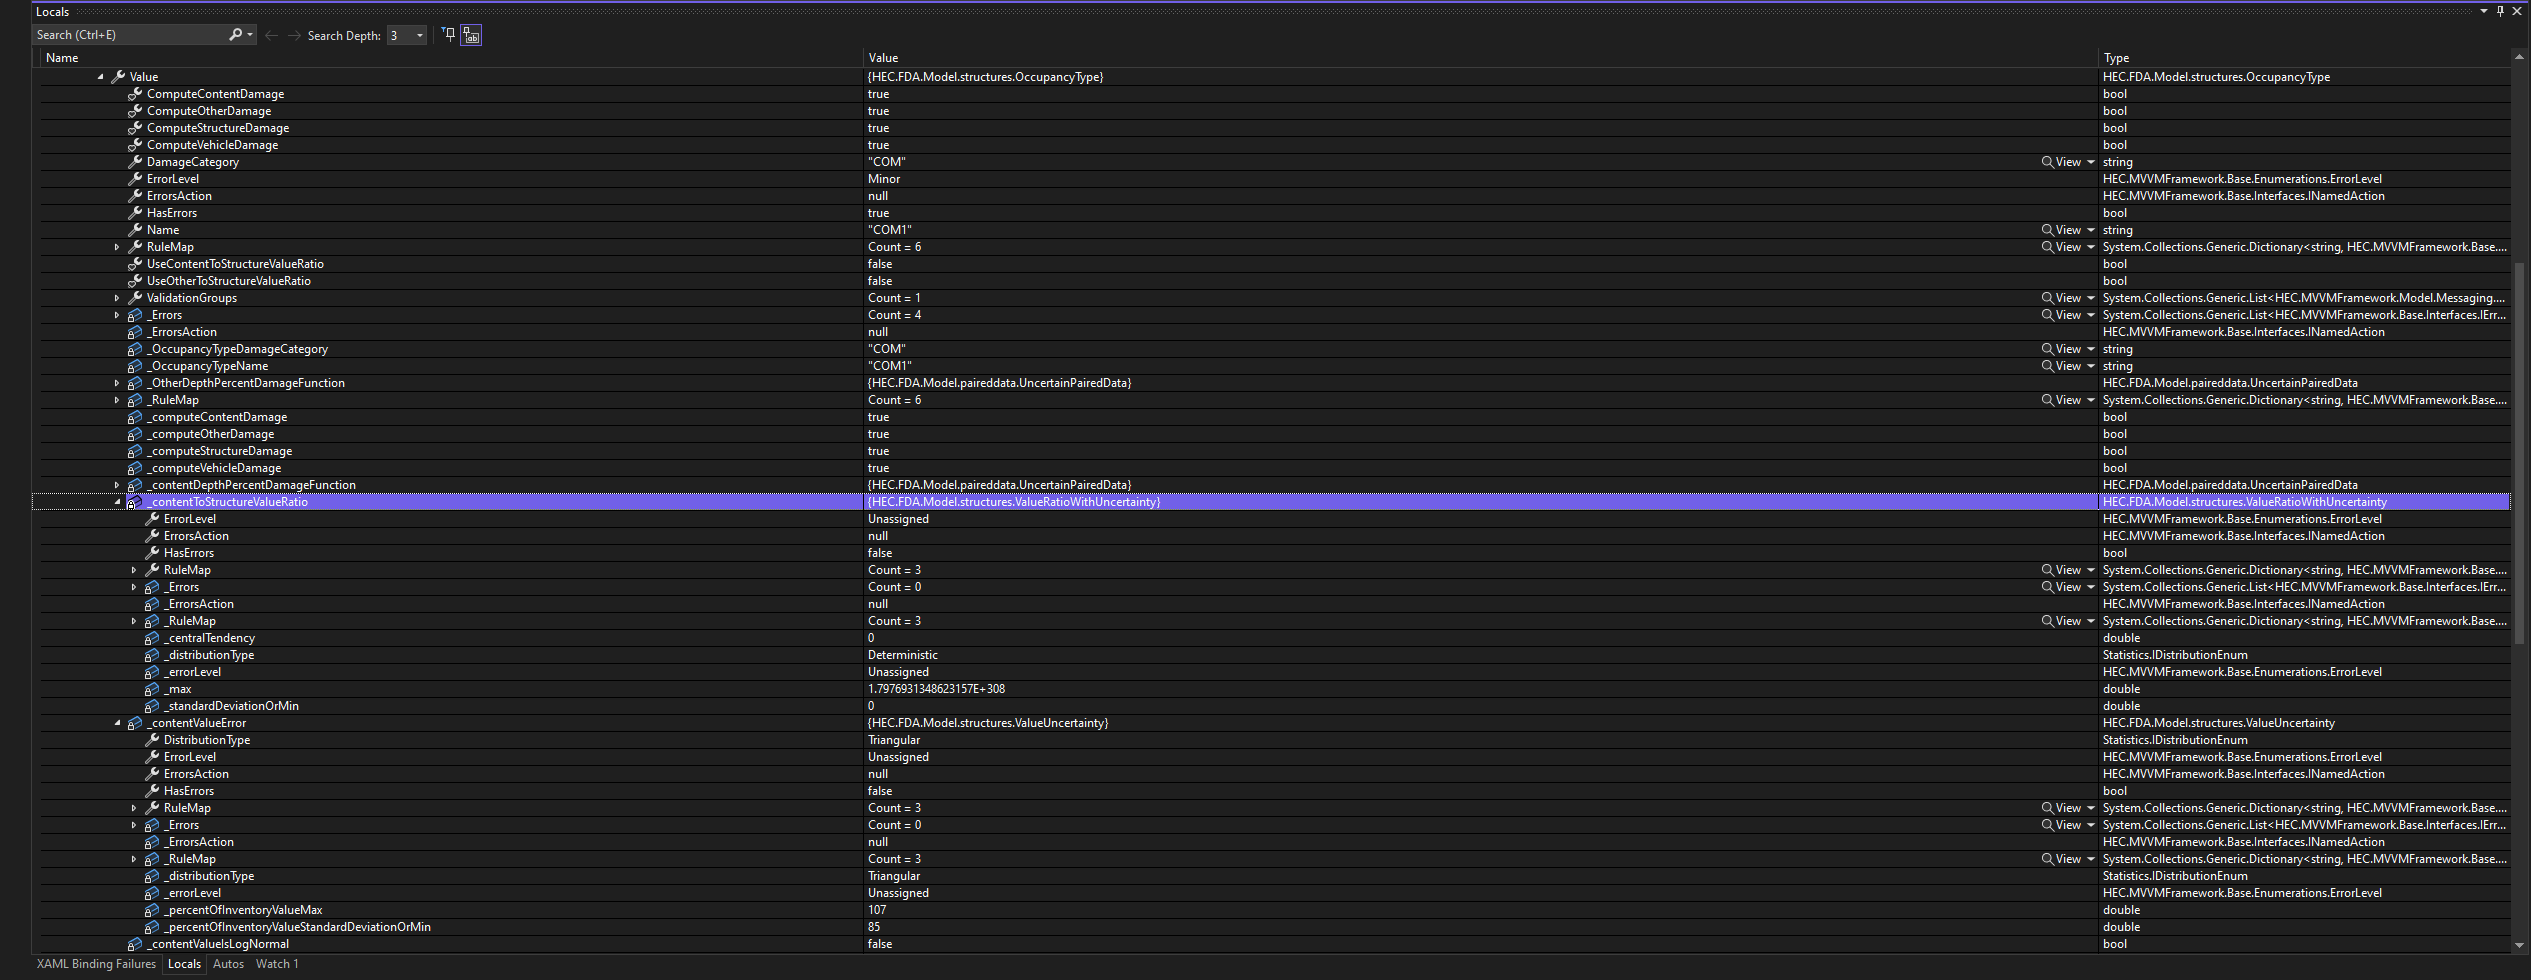Click the View magnifier icon beside ValidationGroups

tap(2048, 297)
